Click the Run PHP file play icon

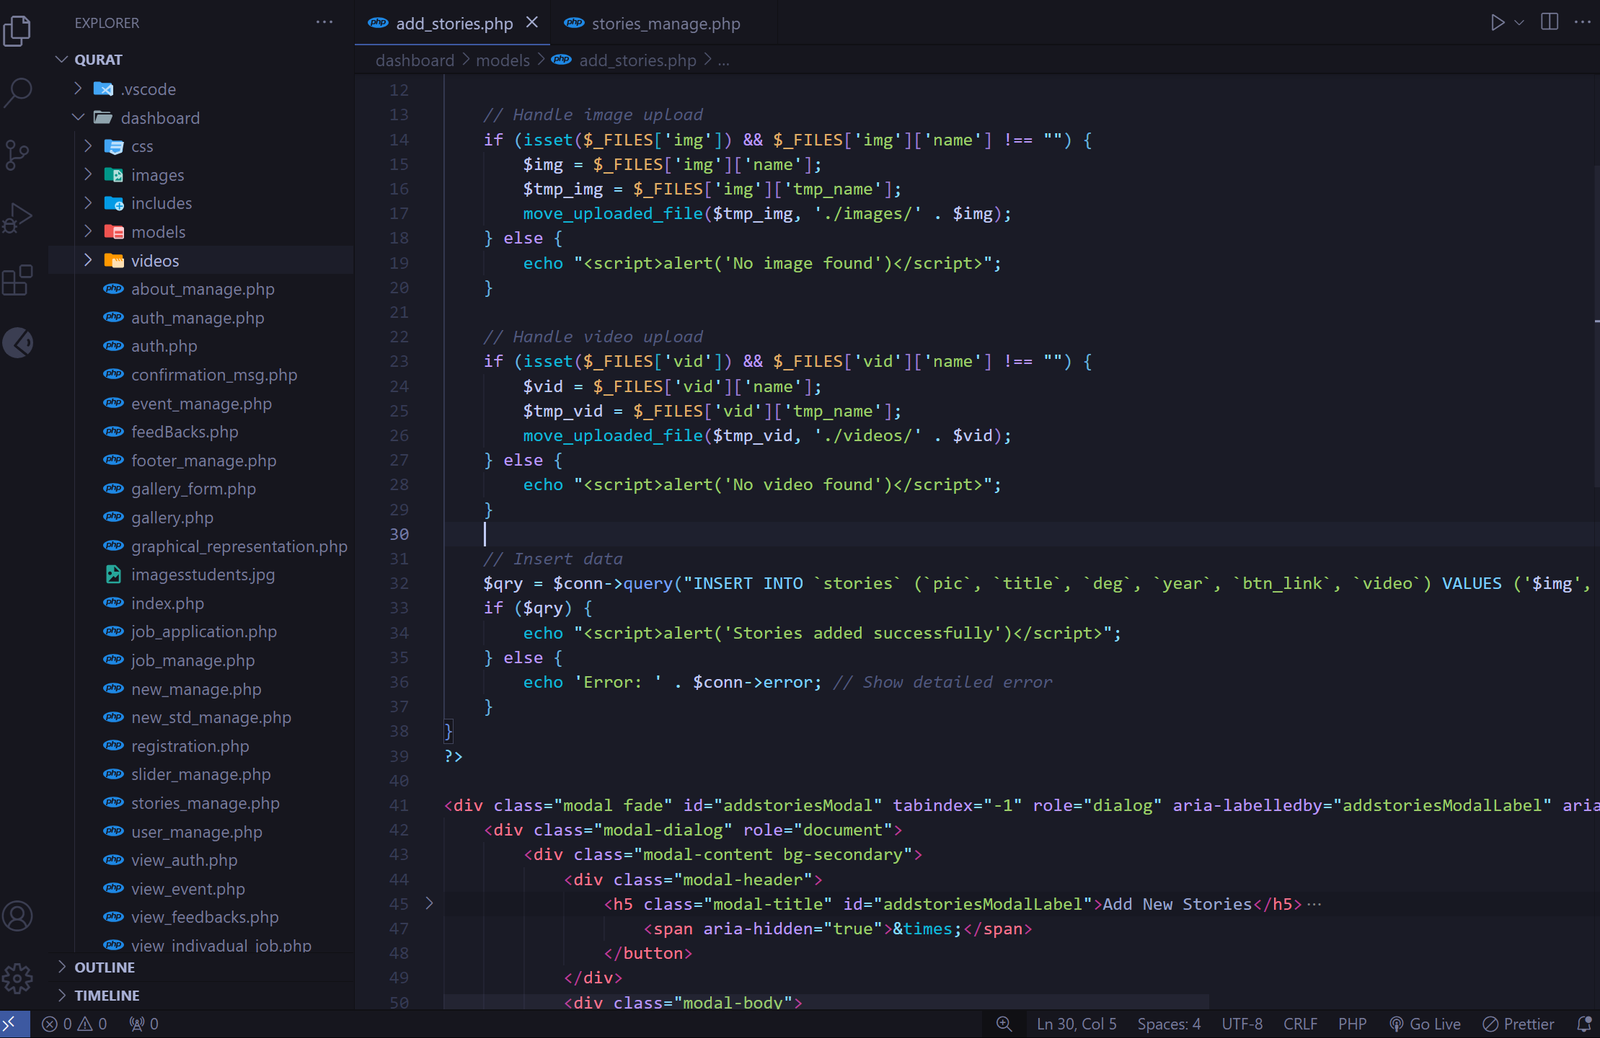tap(1497, 22)
